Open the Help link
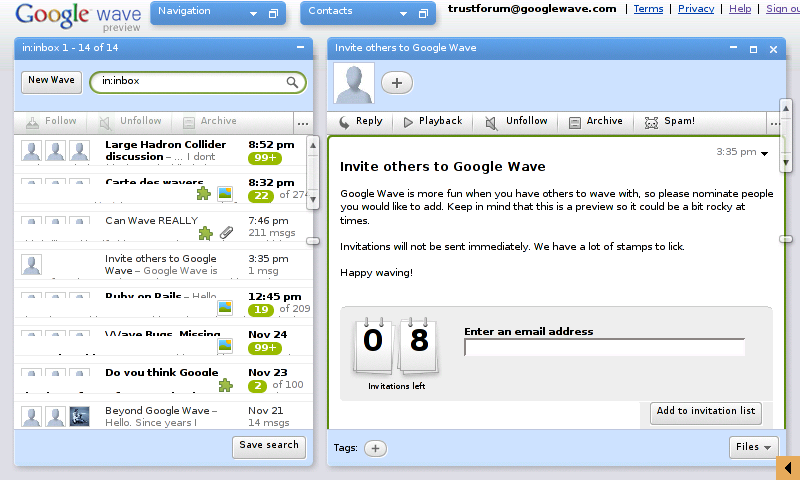The width and height of the screenshot is (800, 480). pyautogui.click(x=740, y=9)
